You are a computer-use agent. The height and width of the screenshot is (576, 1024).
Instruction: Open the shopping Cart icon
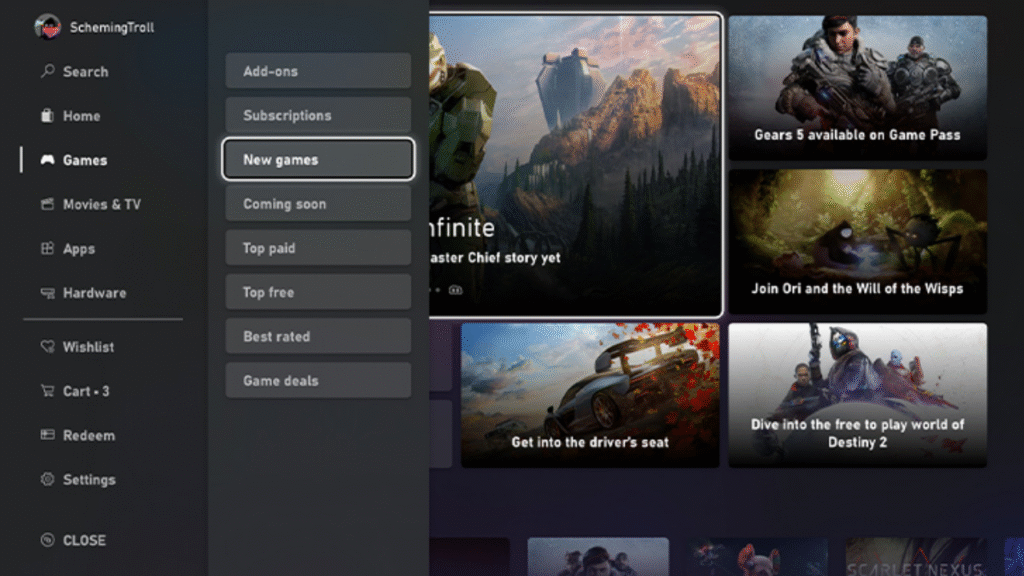coord(47,391)
